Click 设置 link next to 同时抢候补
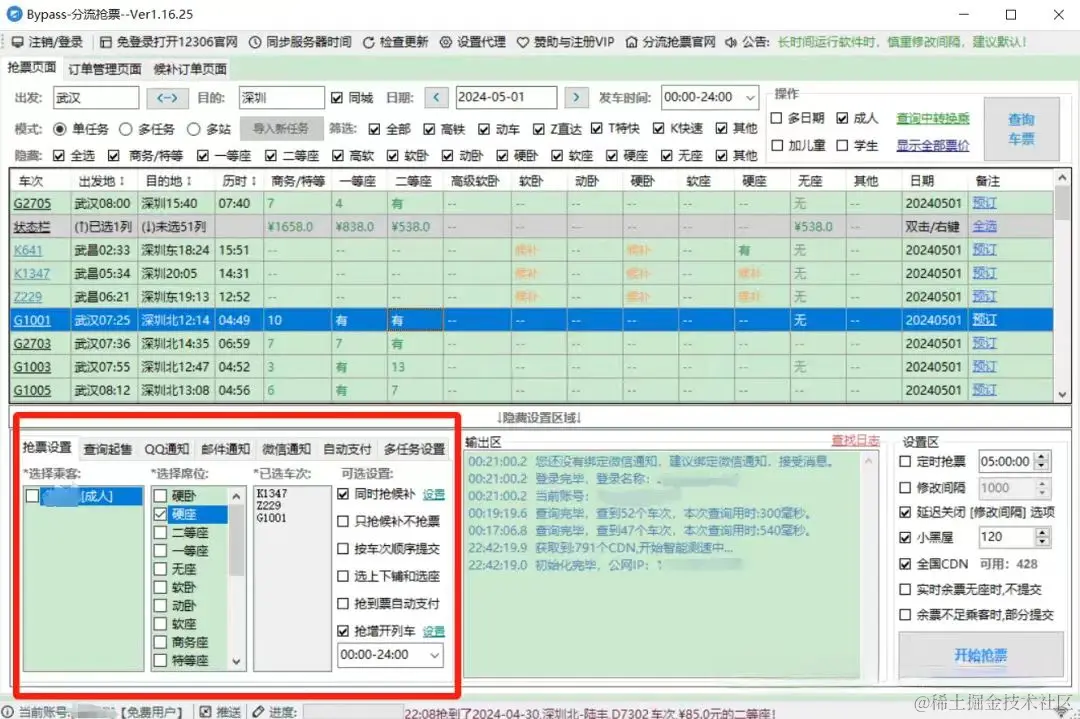This screenshot has width=1080, height=719. coord(433,494)
